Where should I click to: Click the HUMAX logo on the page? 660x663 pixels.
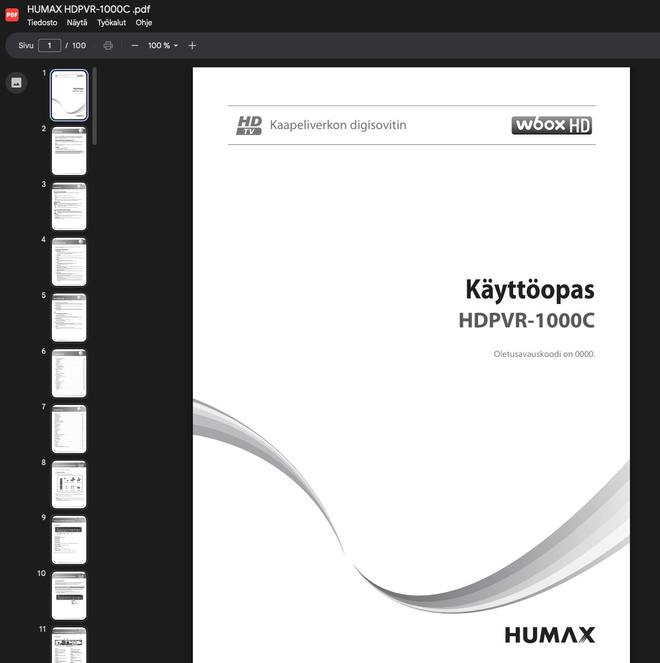point(550,635)
